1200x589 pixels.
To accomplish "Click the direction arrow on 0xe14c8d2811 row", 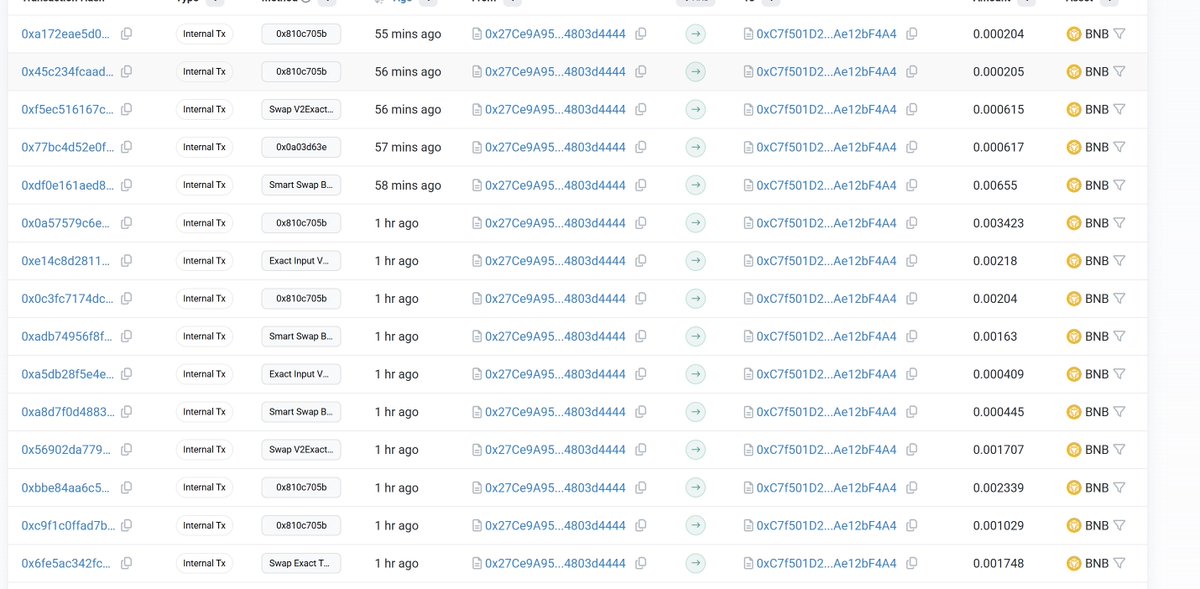I will tap(696, 261).
